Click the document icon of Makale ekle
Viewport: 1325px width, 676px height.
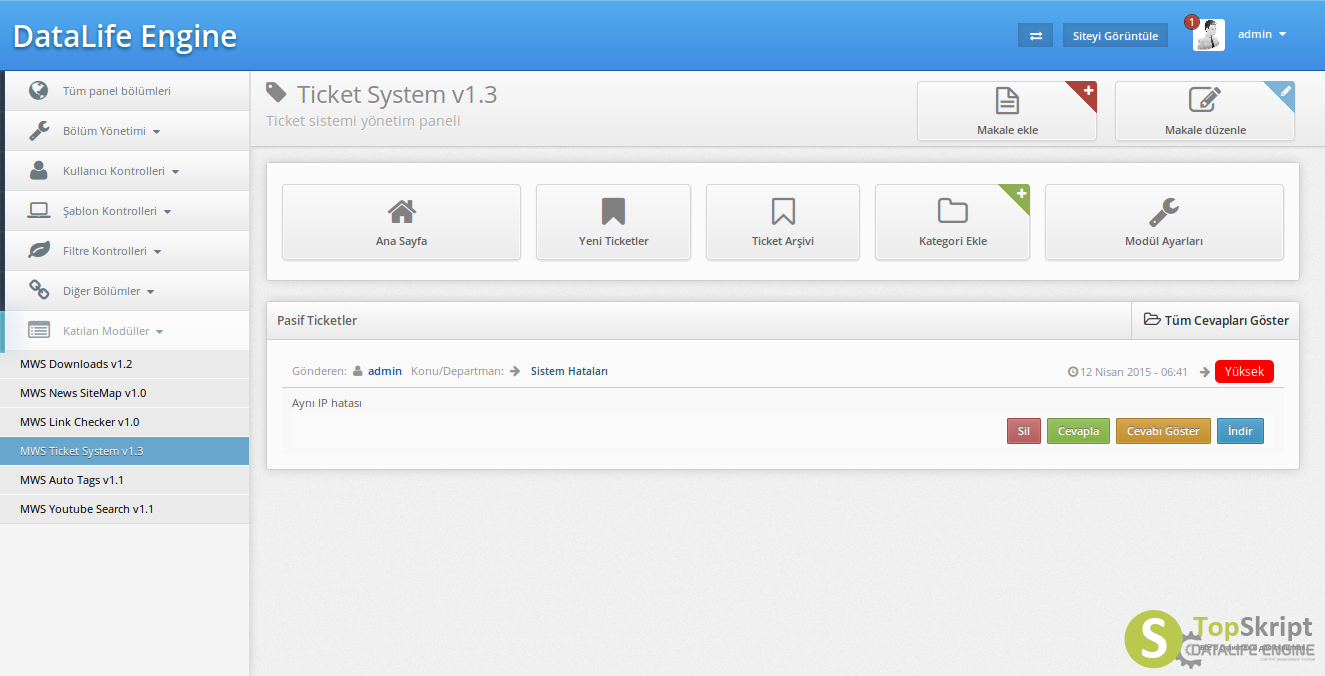[1007, 101]
